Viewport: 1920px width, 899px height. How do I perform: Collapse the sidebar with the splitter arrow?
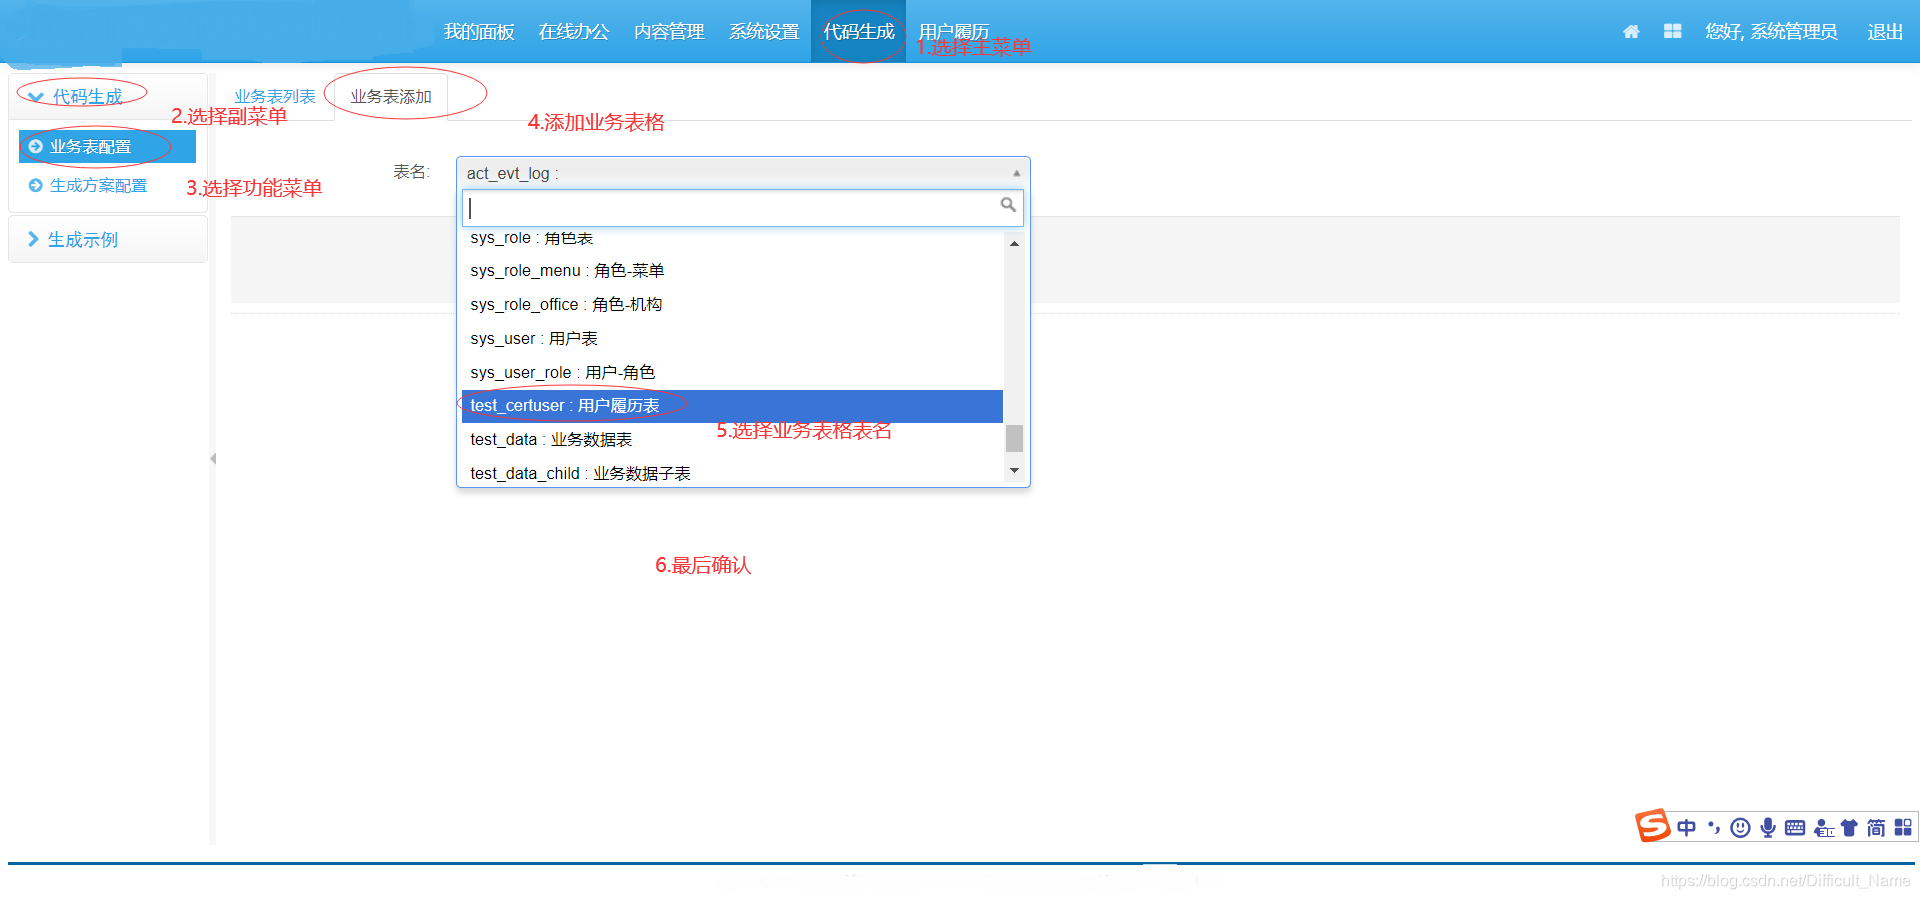pos(213,459)
